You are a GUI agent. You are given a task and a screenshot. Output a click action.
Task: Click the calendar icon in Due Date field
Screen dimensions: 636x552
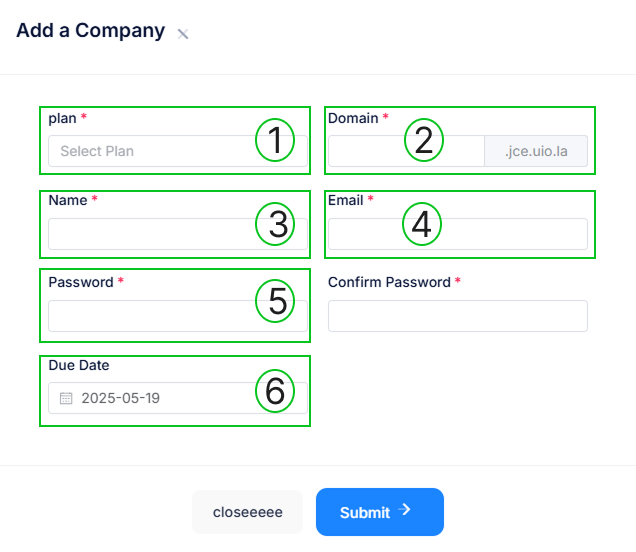66,398
